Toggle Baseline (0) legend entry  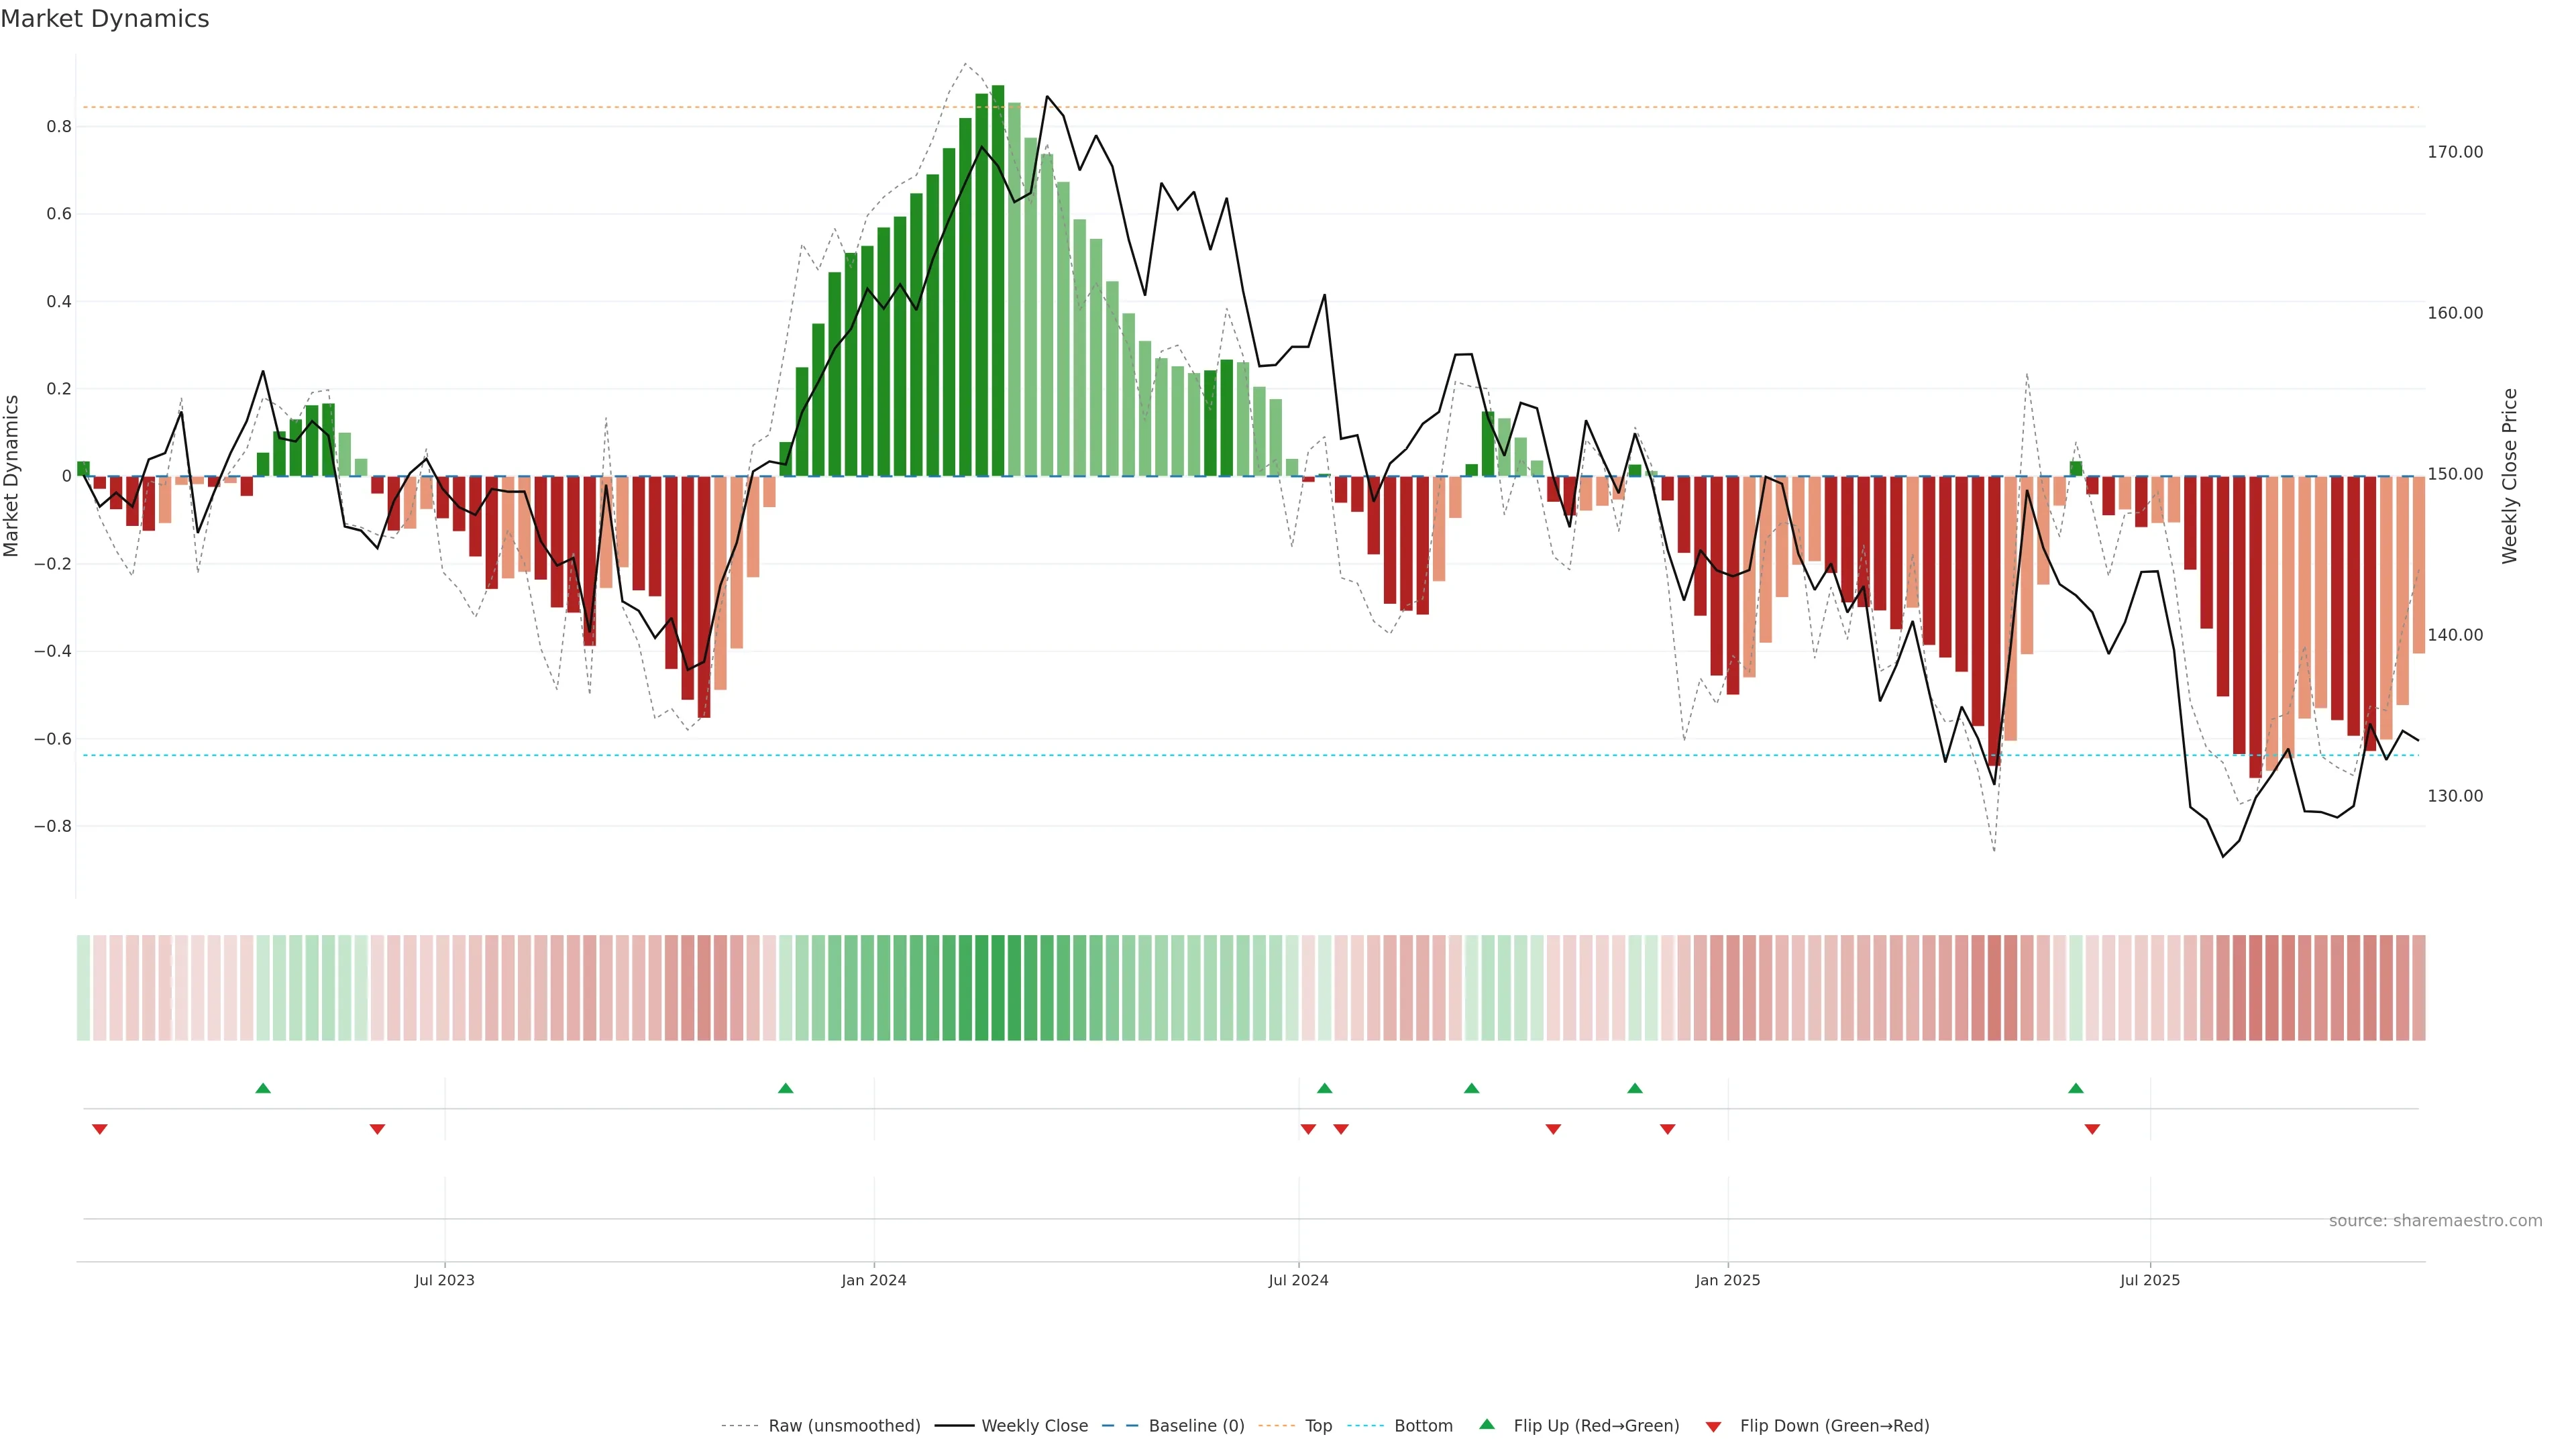pyautogui.click(x=1196, y=1426)
